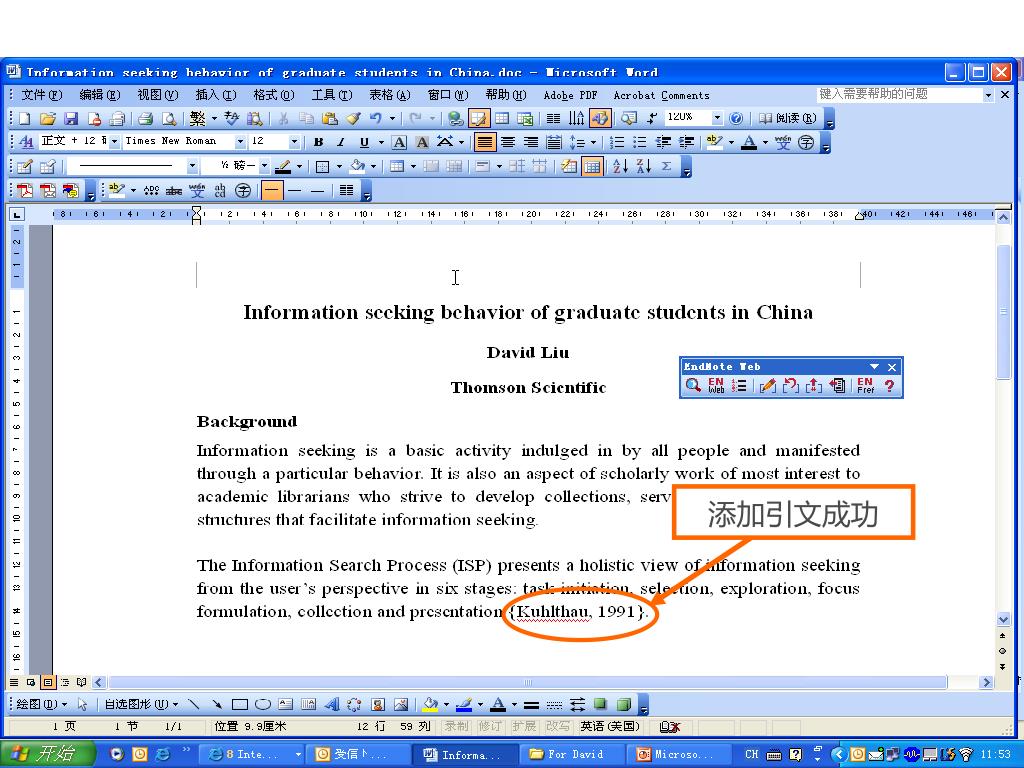Apply italic formatting
The image size is (1024, 768).
[341, 142]
